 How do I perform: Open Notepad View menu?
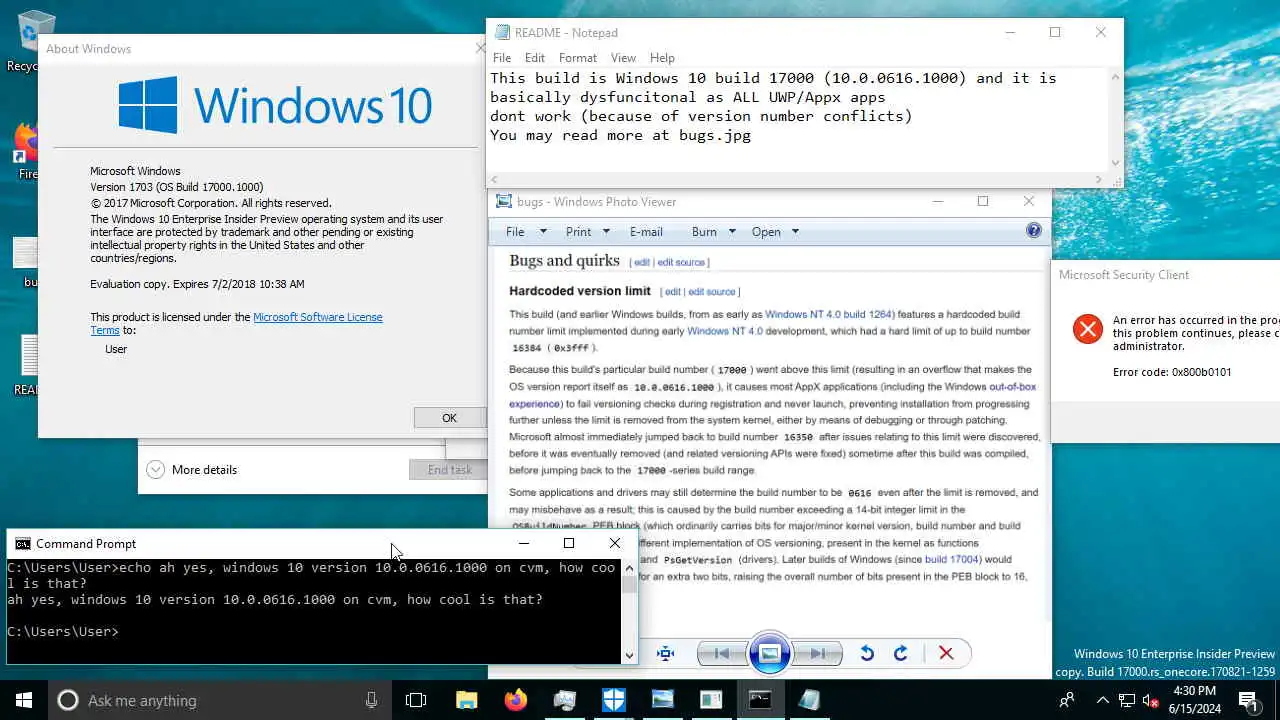[623, 58]
